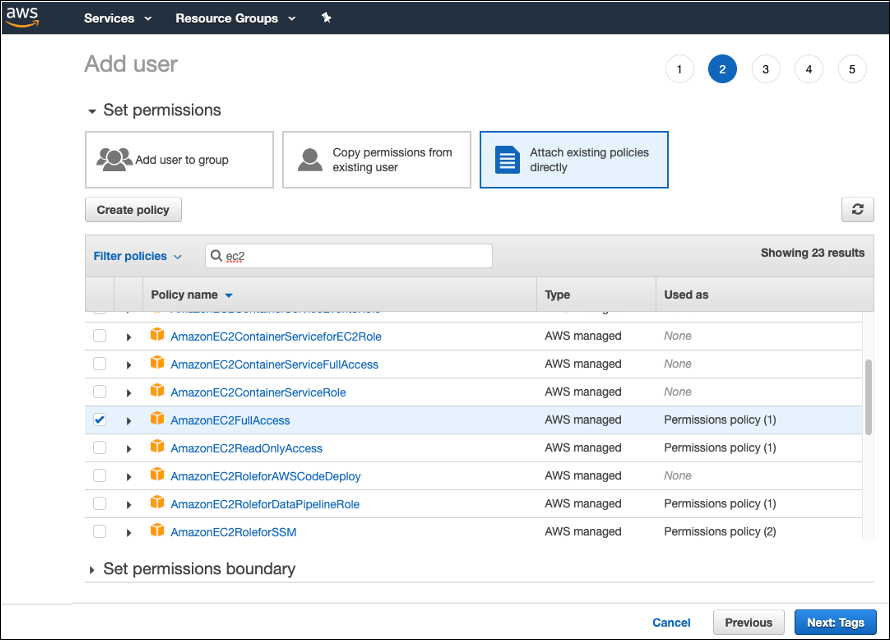Click Next: Tags button
The width and height of the screenshot is (890, 640).
click(x=836, y=622)
